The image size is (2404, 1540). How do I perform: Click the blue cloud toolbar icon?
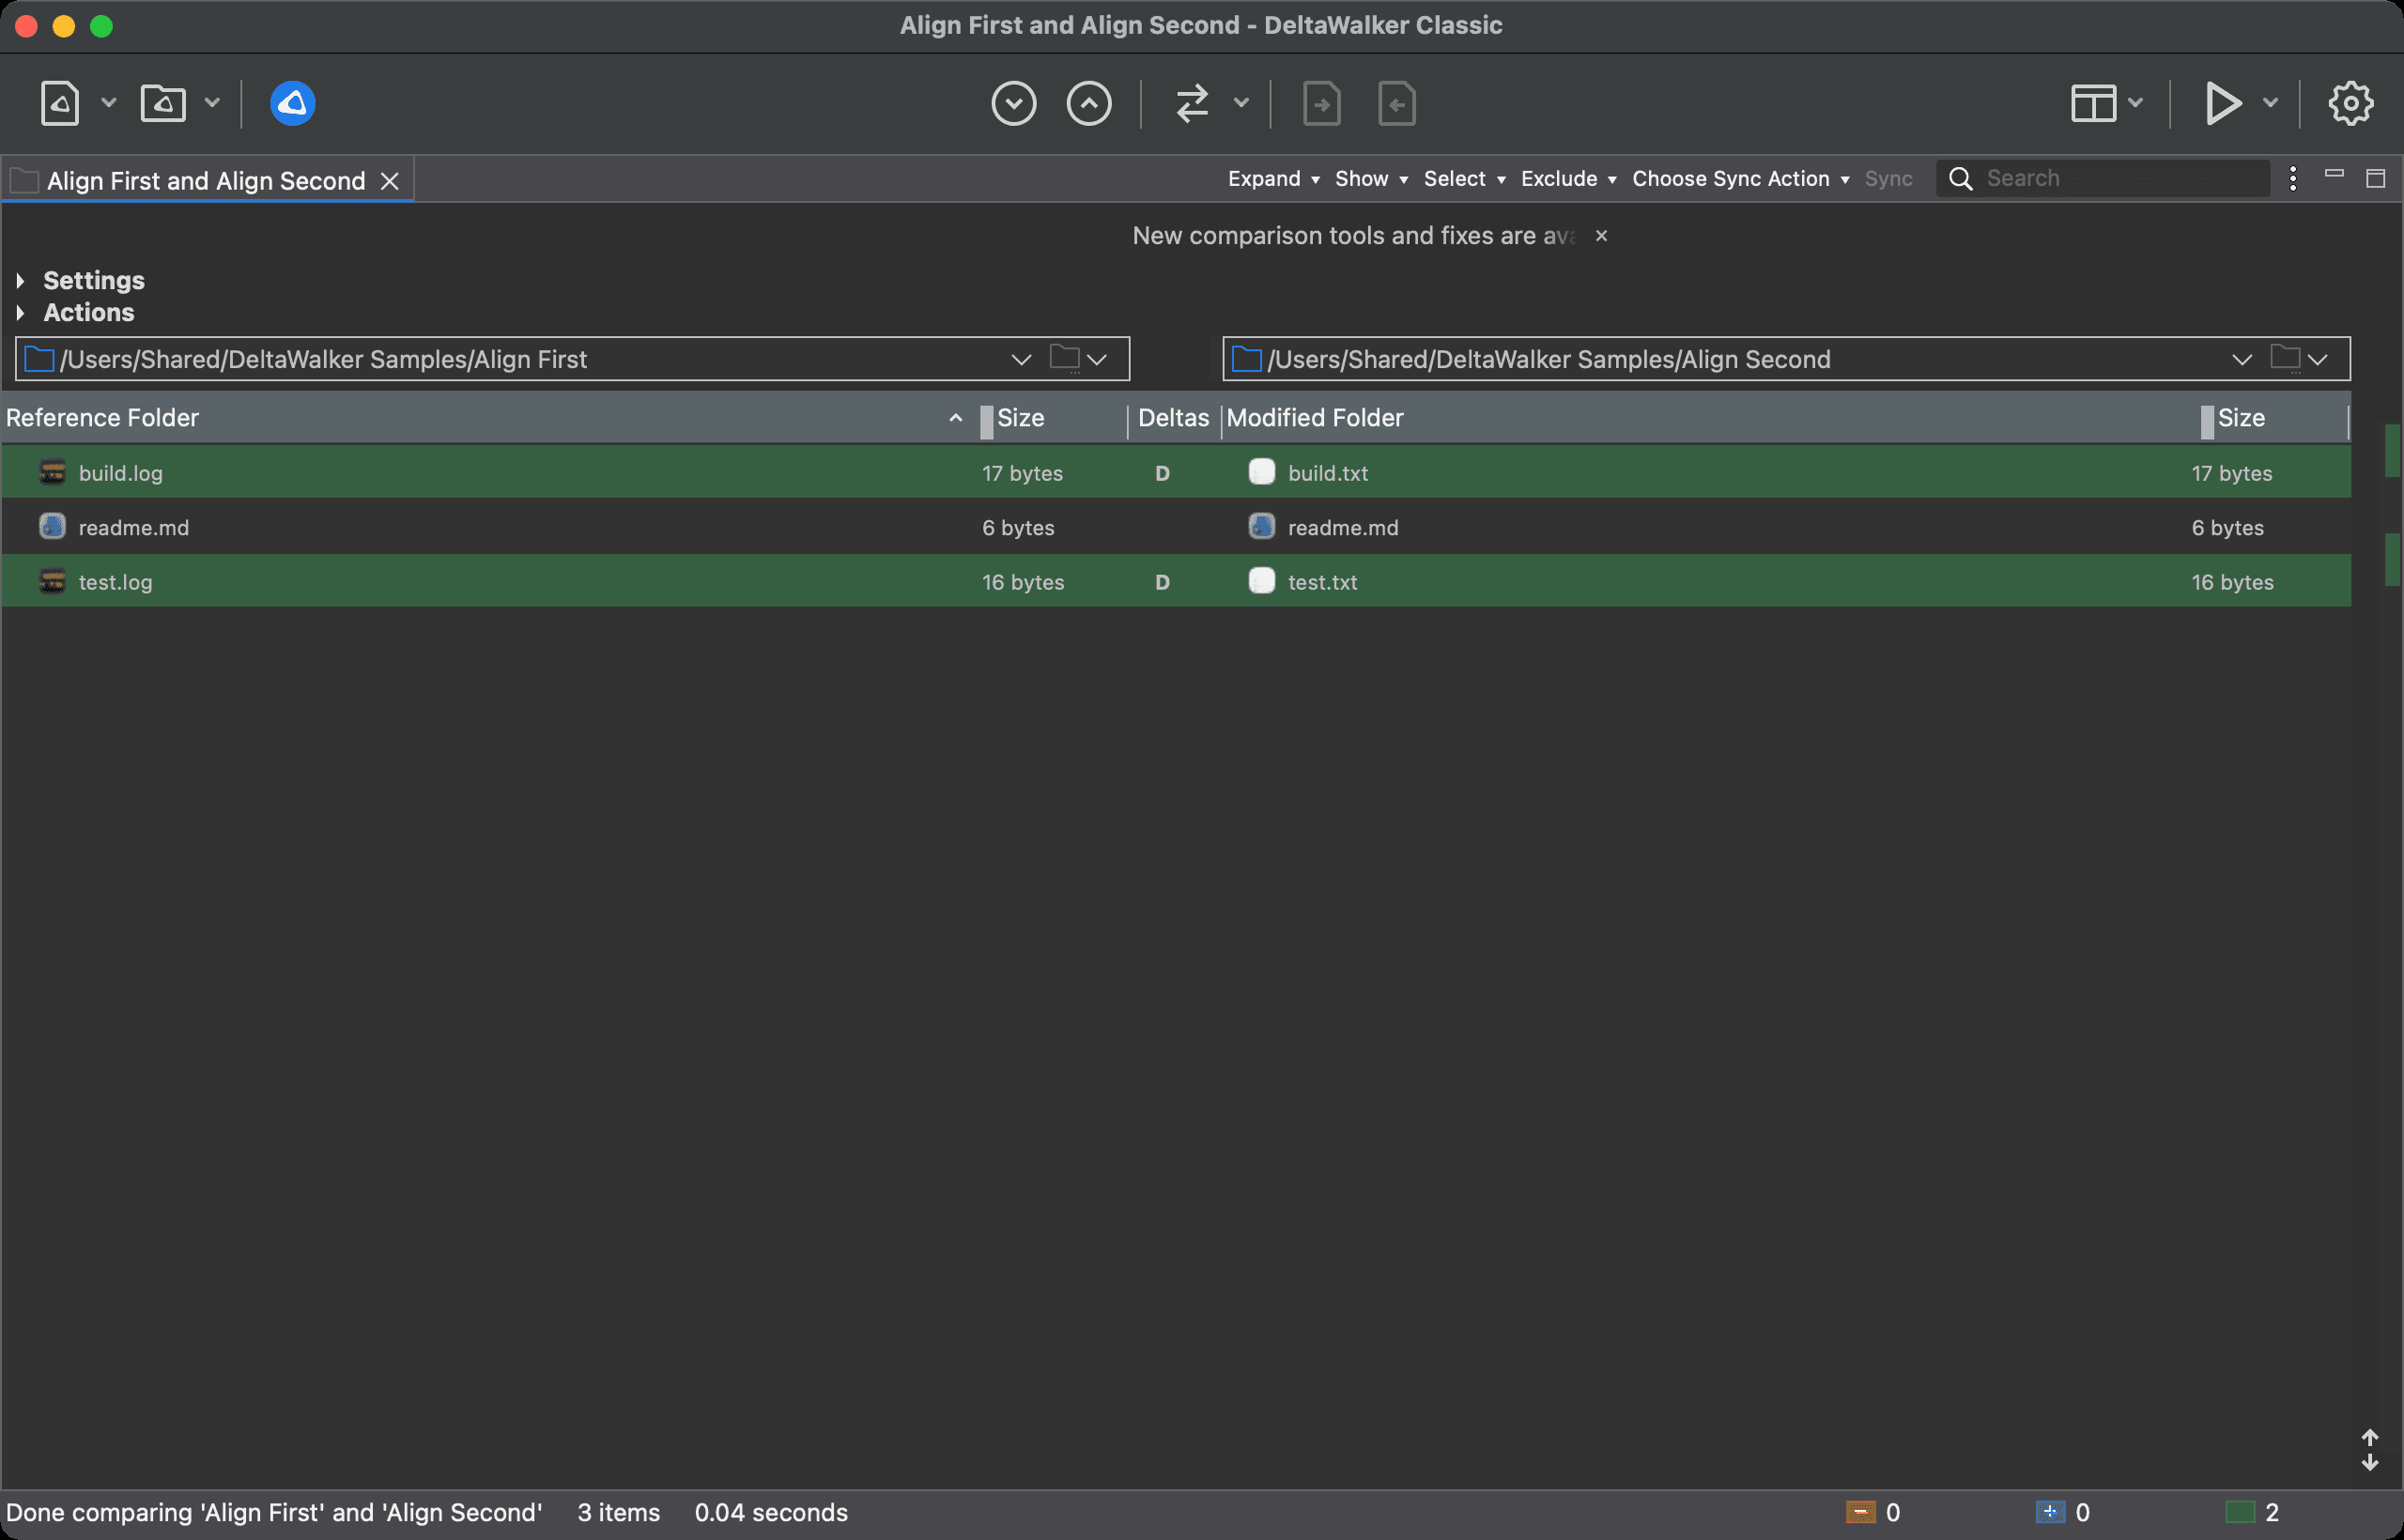pyautogui.click(x=293, y=103)
